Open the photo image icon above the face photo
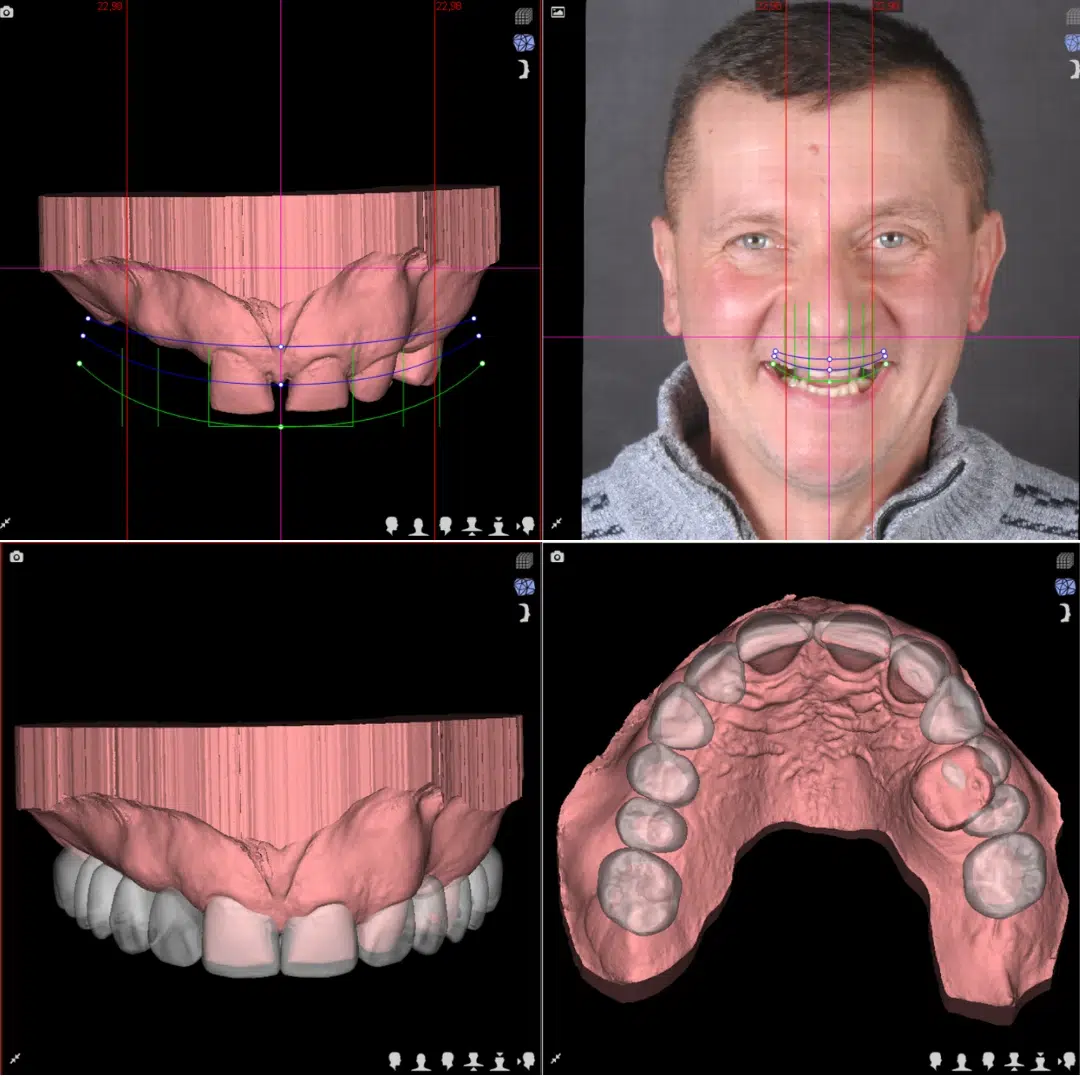This screenshot has height=1080, width=1080. pyautogui.click(x=557, y=11)
